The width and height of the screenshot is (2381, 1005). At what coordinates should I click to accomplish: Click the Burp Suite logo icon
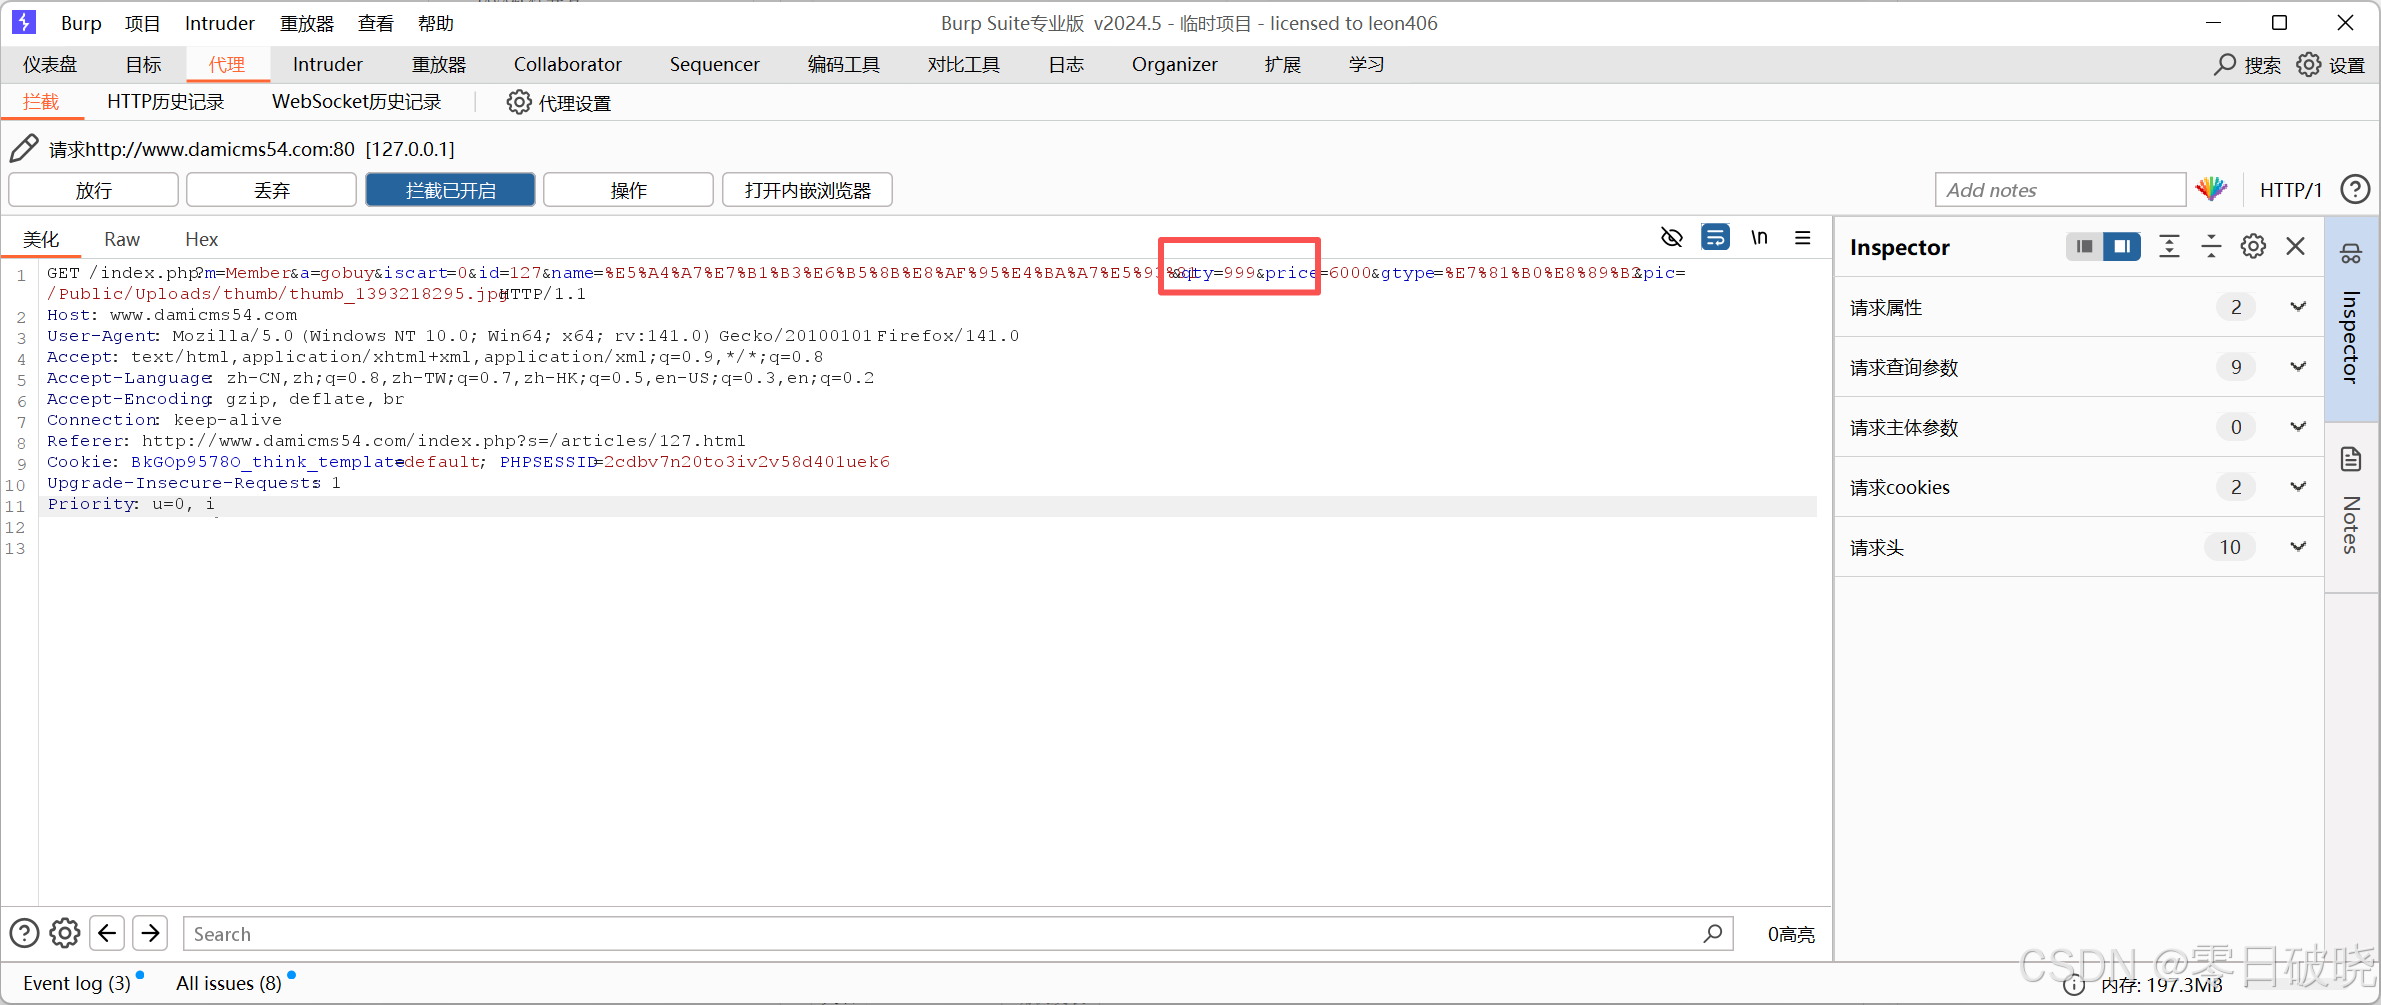(x=24, y=22)
